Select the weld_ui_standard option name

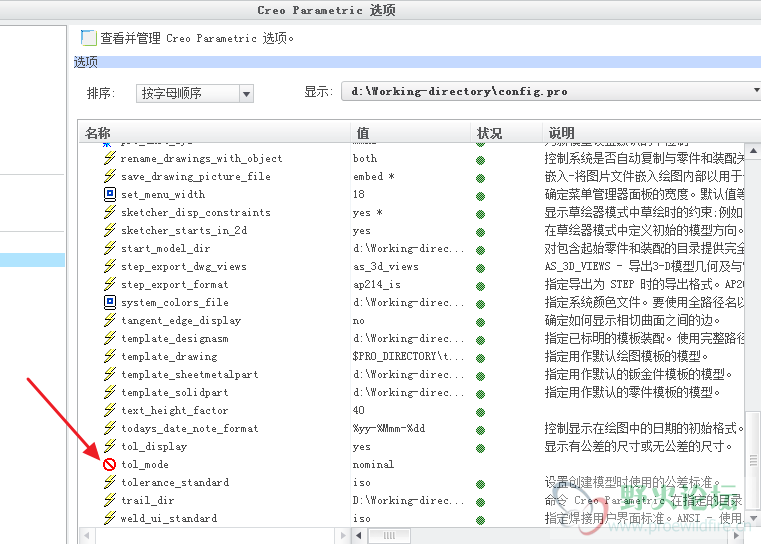[169, 518]
